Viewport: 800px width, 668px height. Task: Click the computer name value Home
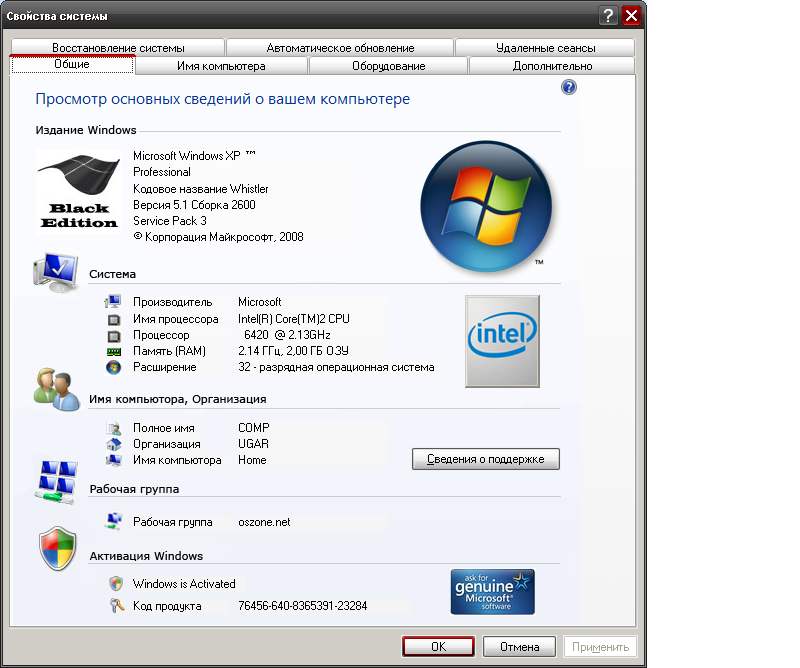252,460
